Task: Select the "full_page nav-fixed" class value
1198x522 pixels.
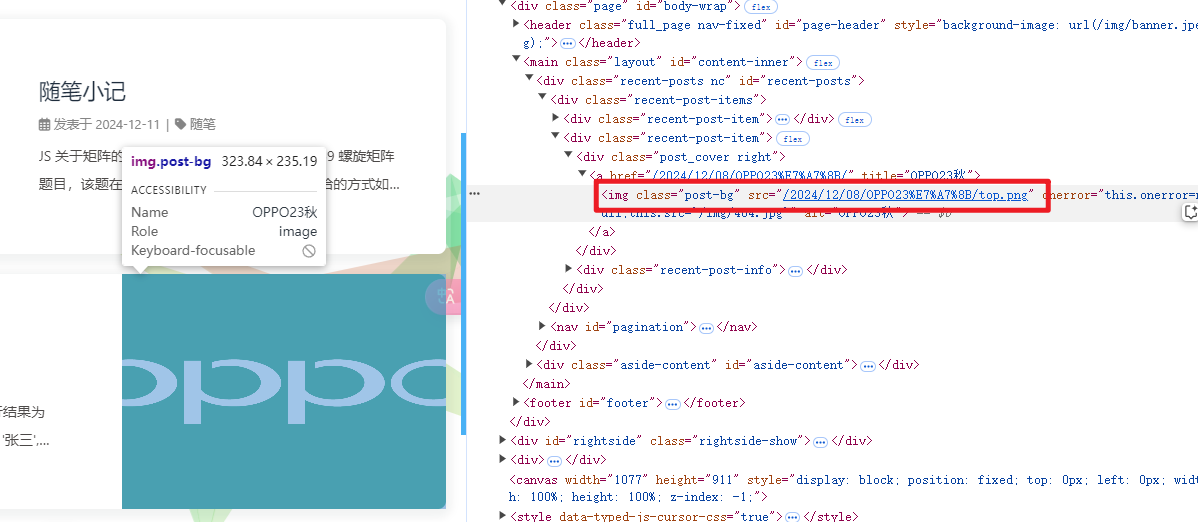Action: pos(694,25)
